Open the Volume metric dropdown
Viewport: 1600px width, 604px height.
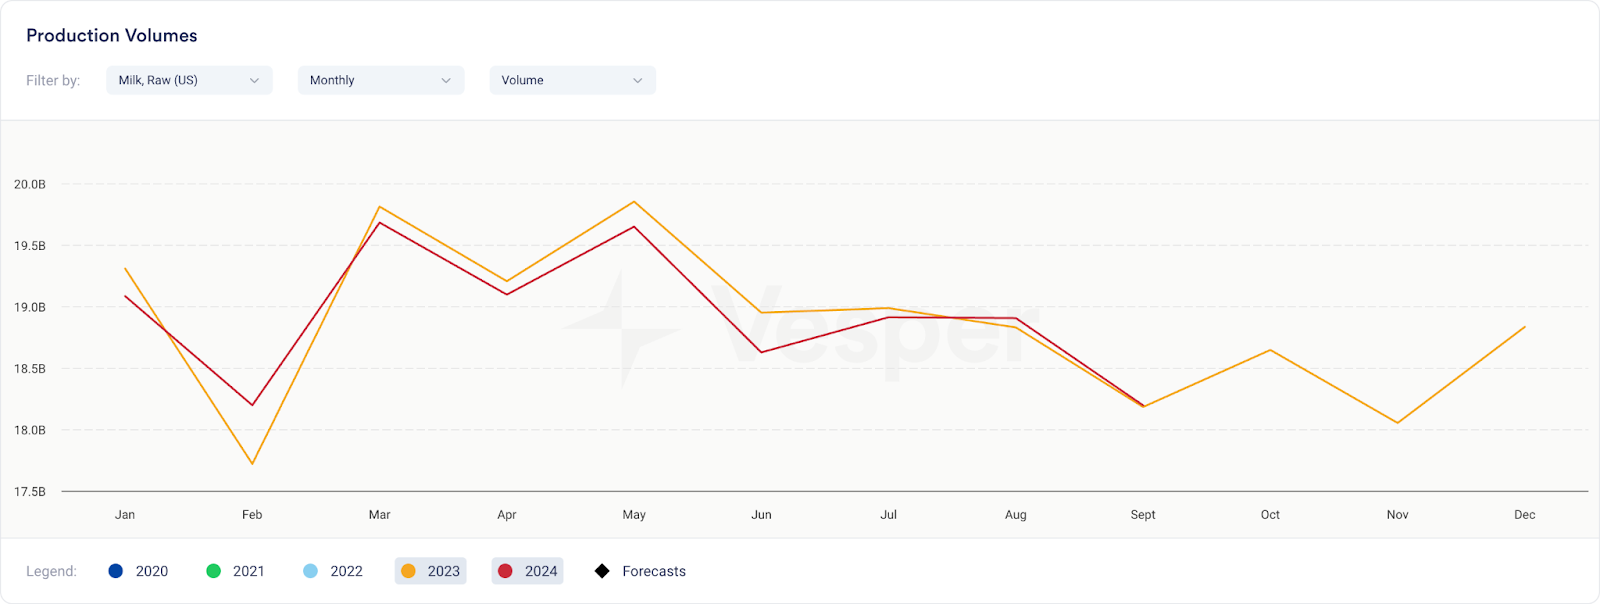coord(572,80)
